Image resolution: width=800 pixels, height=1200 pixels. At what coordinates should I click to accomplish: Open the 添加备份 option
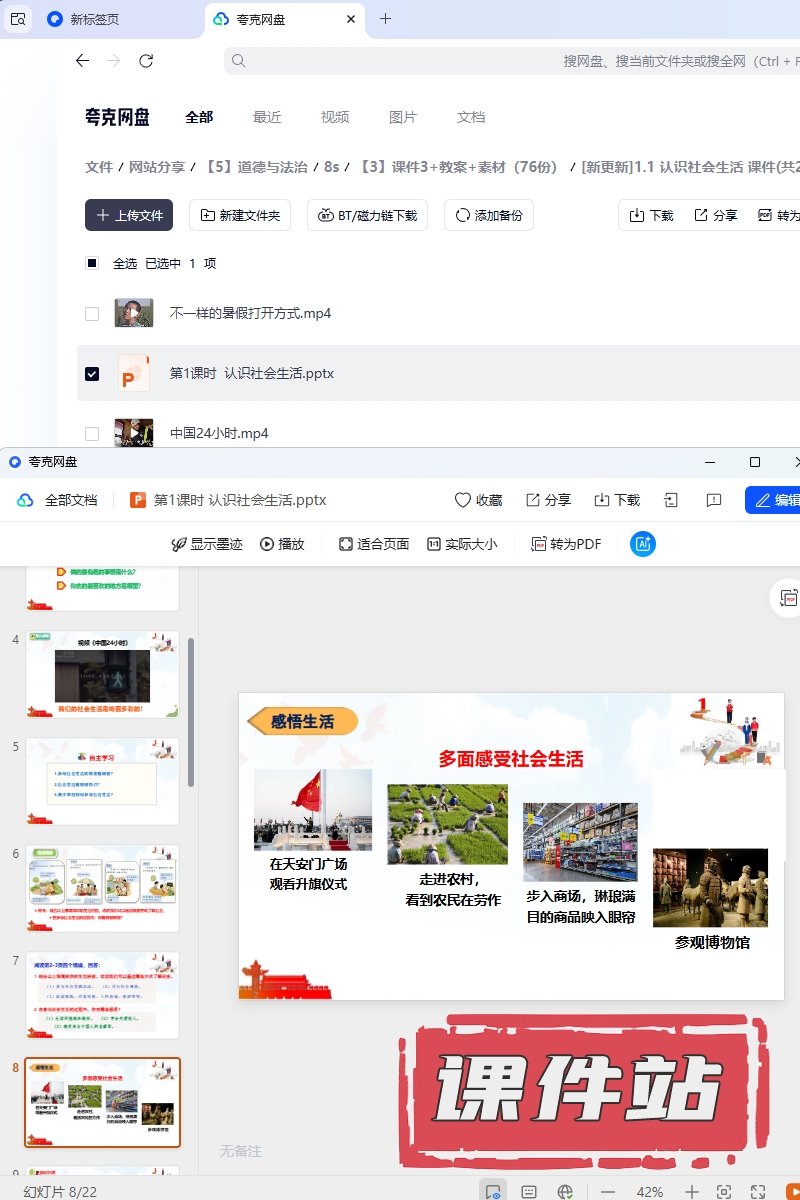tap(489, 215)
